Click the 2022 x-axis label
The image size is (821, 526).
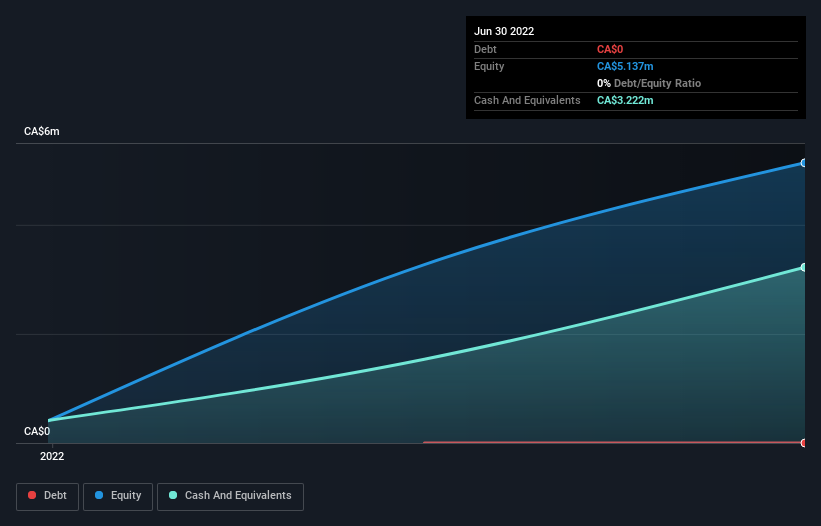click(52, 456)
